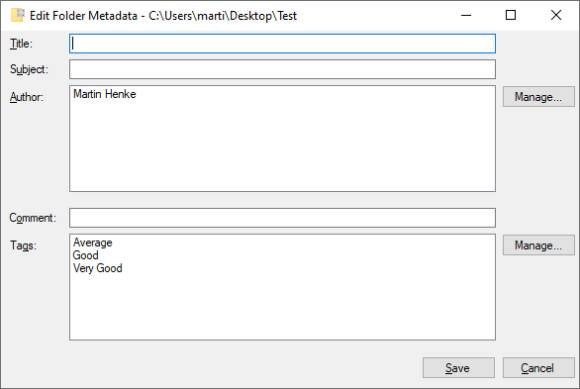The height and width of the screenshot is (389, 580).
Task: Minimize the Edit Folder Metadata window
Action: click(x=466, y=15)
